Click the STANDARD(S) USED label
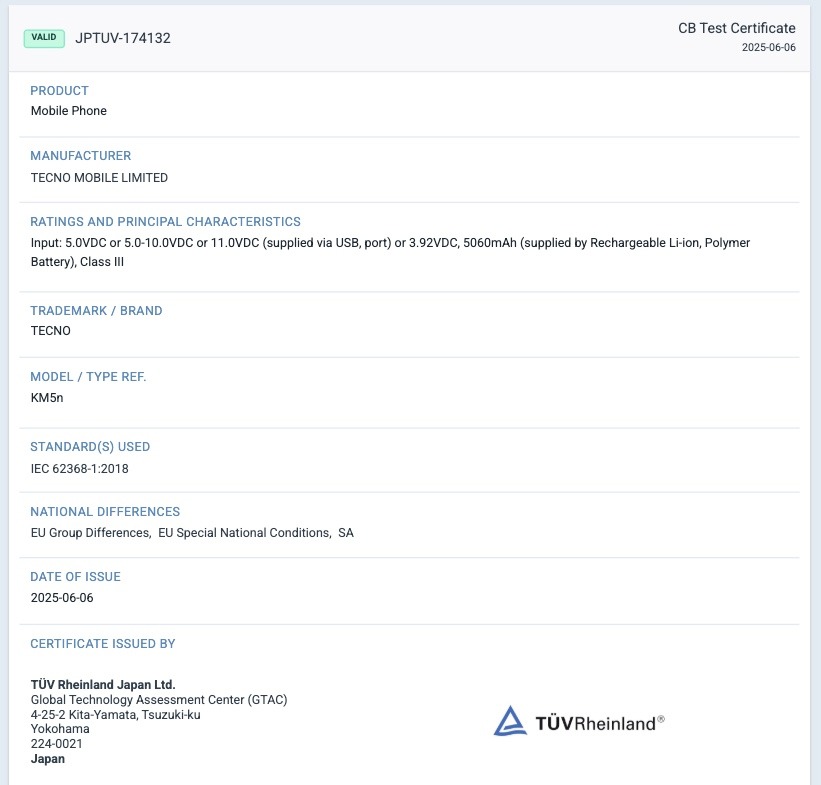This screenshot has width=821, height=785. 90,447
